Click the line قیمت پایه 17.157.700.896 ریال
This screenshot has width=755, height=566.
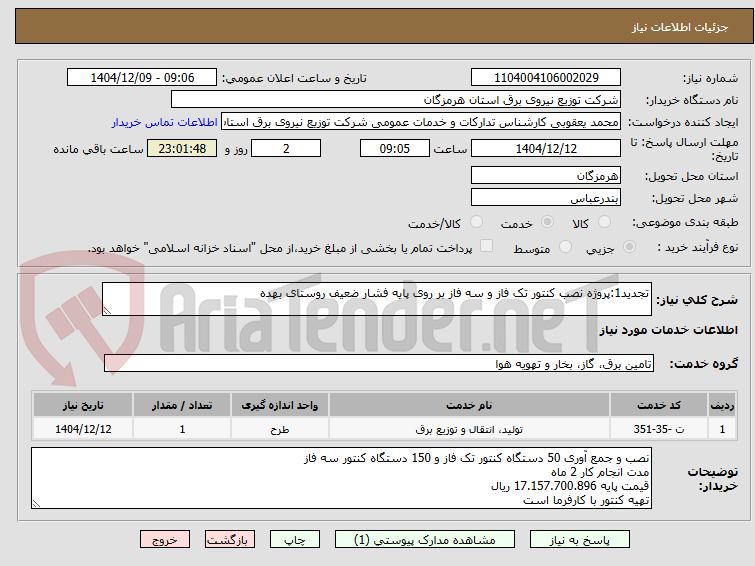pos(570,486)
